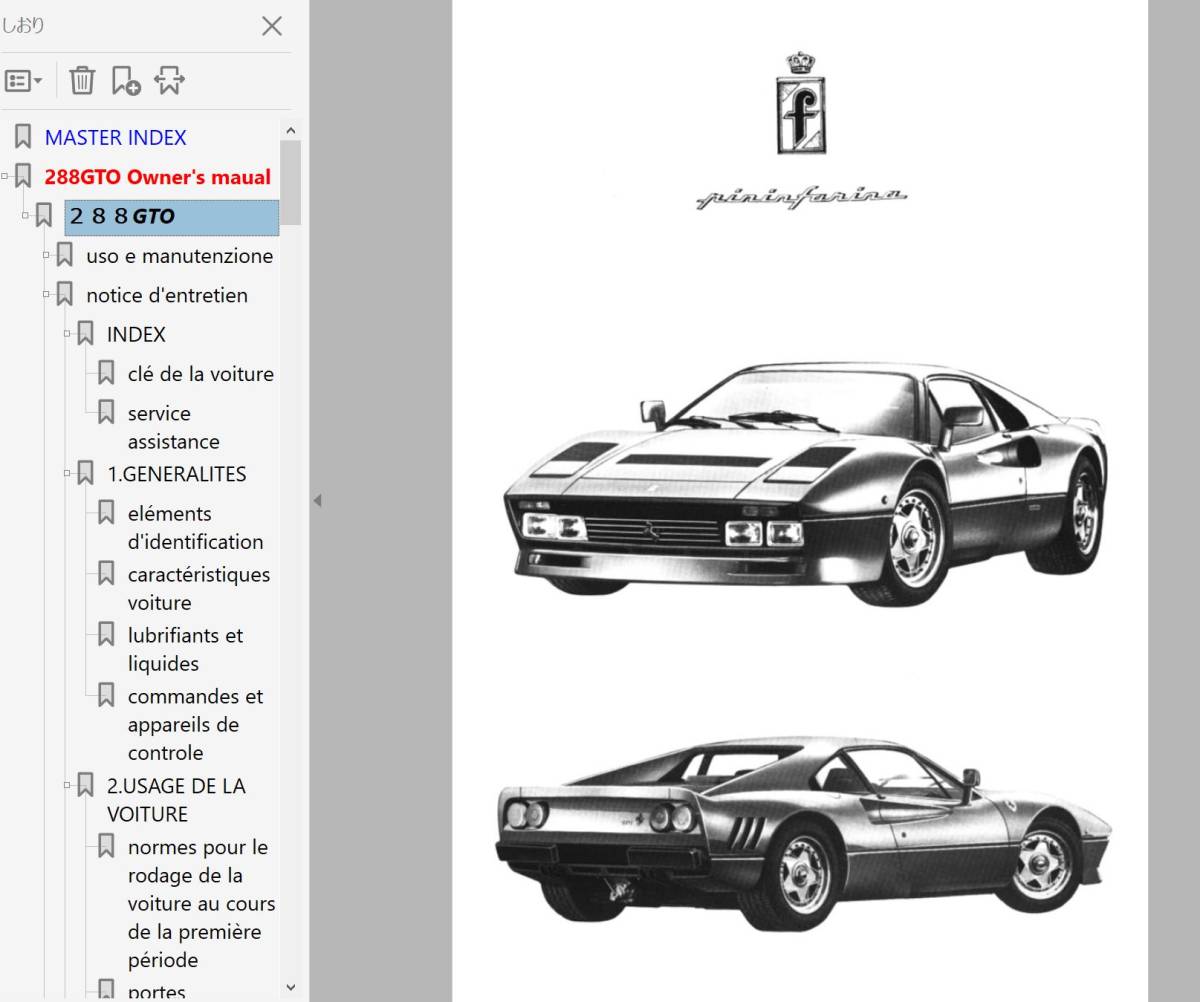Click the notice d'entretien bookmark icon
The width and height of the screenshot is (1200, 1002).
[x=65, y=294]
